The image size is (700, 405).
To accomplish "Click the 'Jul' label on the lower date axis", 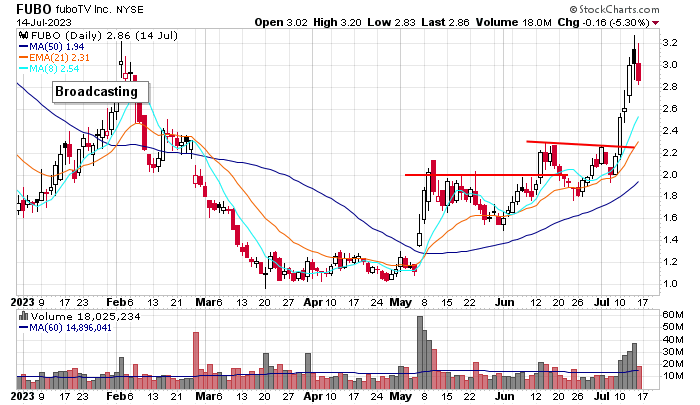I will (x=602, y=397).
